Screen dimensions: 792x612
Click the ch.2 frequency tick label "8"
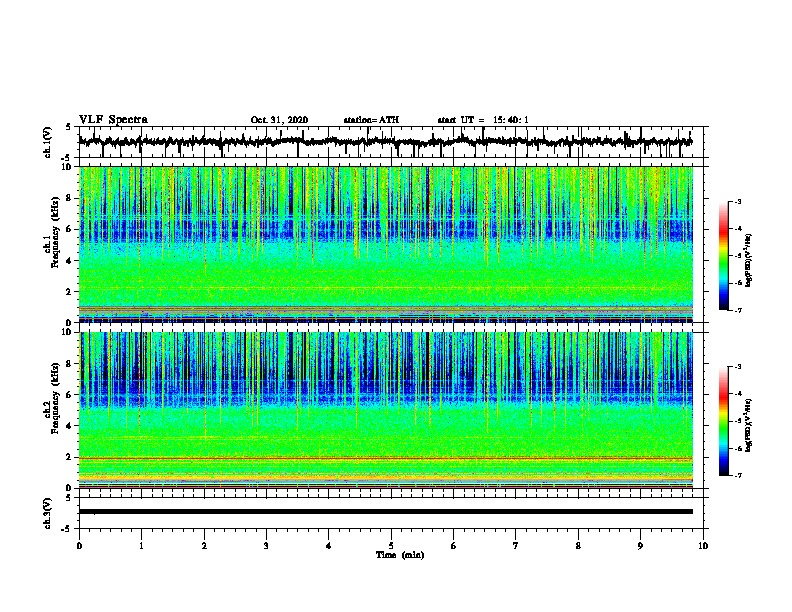pyautogui.click(x=70, y=364)
